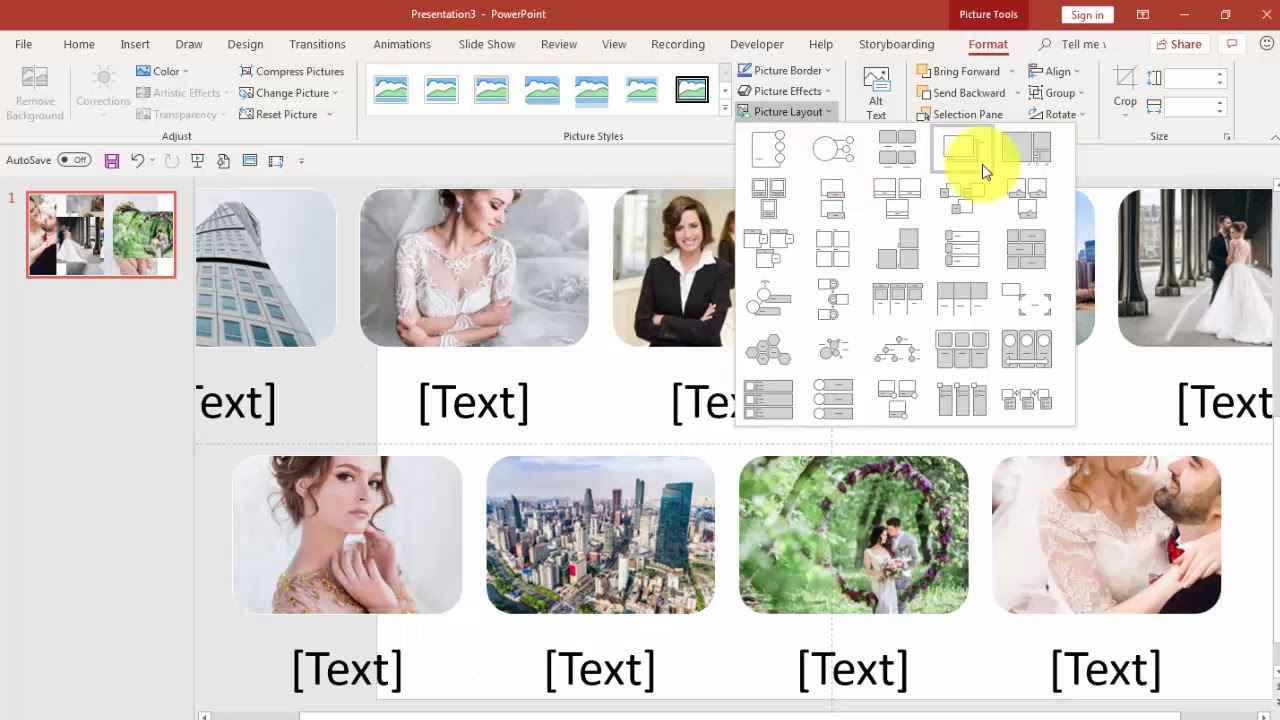Expand the Change Picture dropdown

point(289,93)
